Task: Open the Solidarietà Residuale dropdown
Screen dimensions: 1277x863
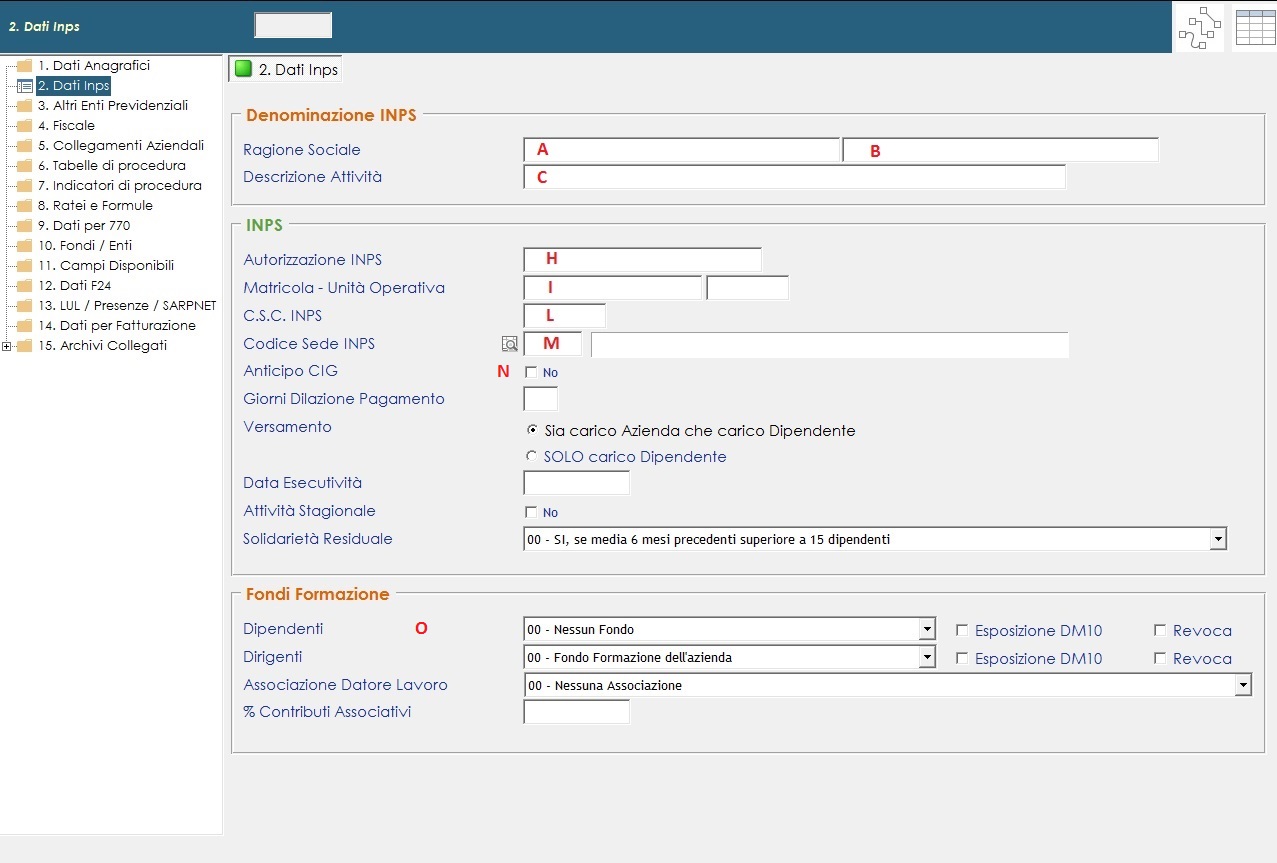Action: click(x=1217, y=540)
